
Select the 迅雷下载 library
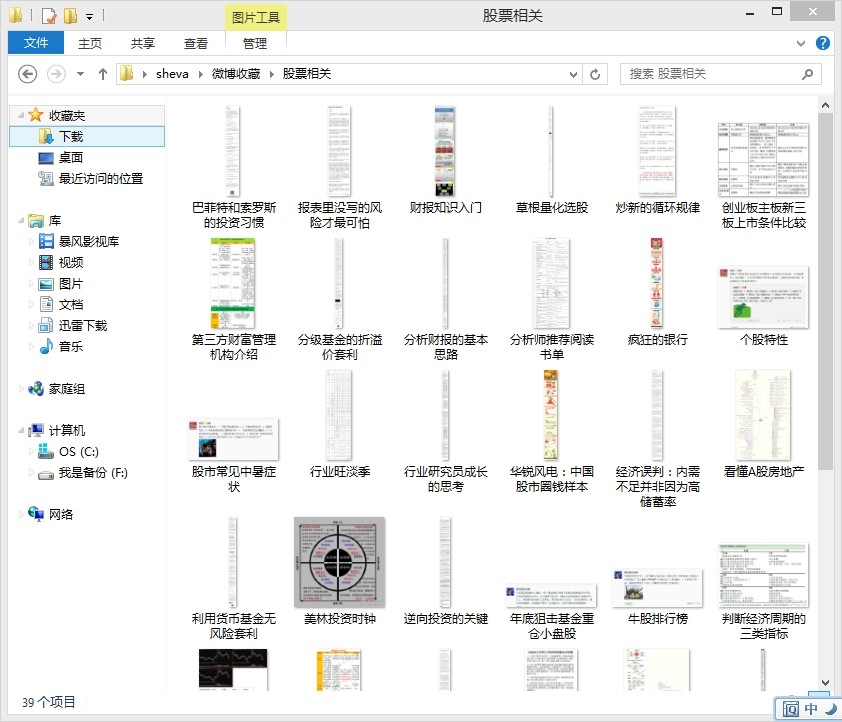pos(83,325)
